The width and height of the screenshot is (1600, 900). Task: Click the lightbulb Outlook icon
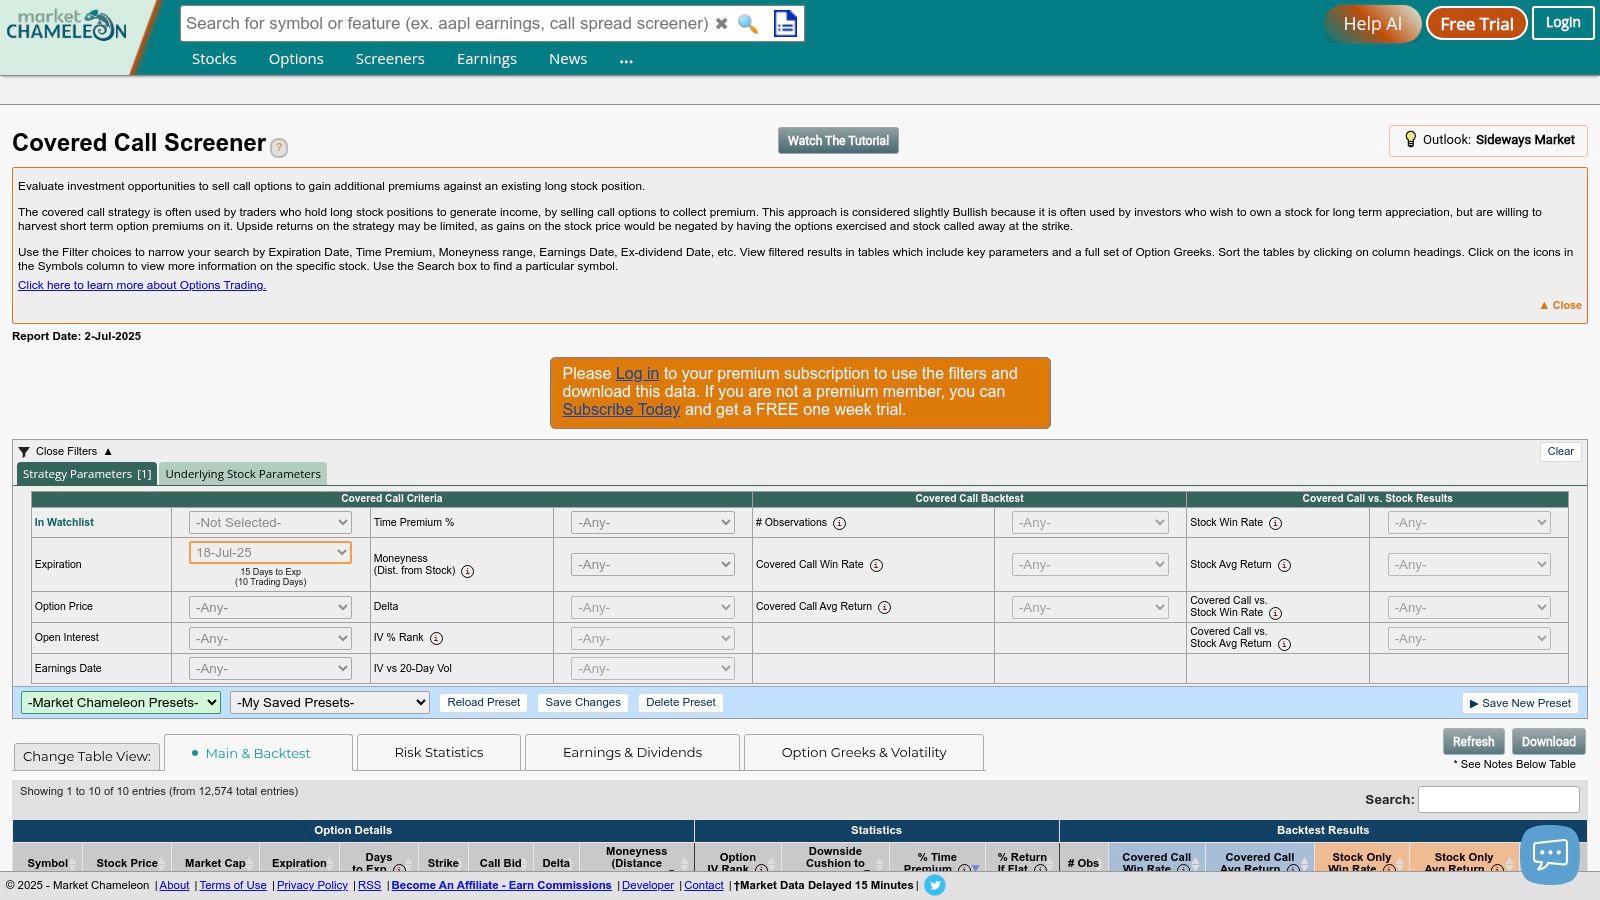pyautogui.click(x=1410, y=140)
